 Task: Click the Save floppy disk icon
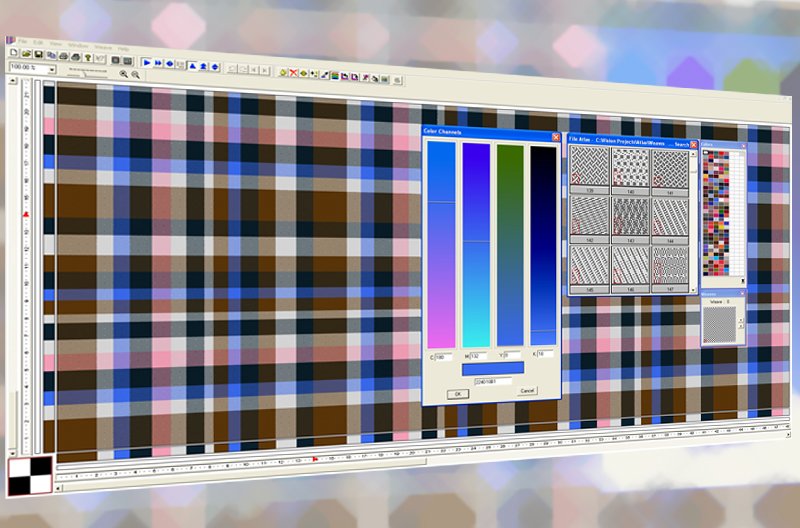point(38,54)
